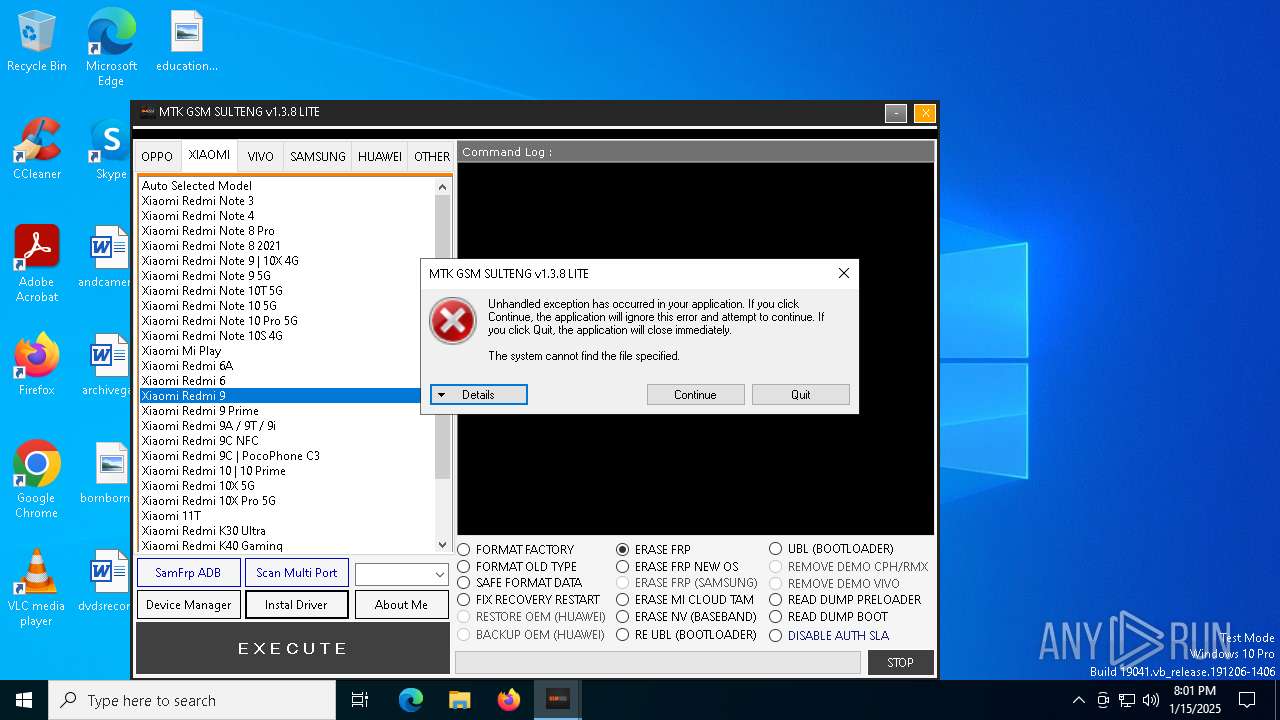
Task: Click the taskbar search box
Action: tap(192, 700)
